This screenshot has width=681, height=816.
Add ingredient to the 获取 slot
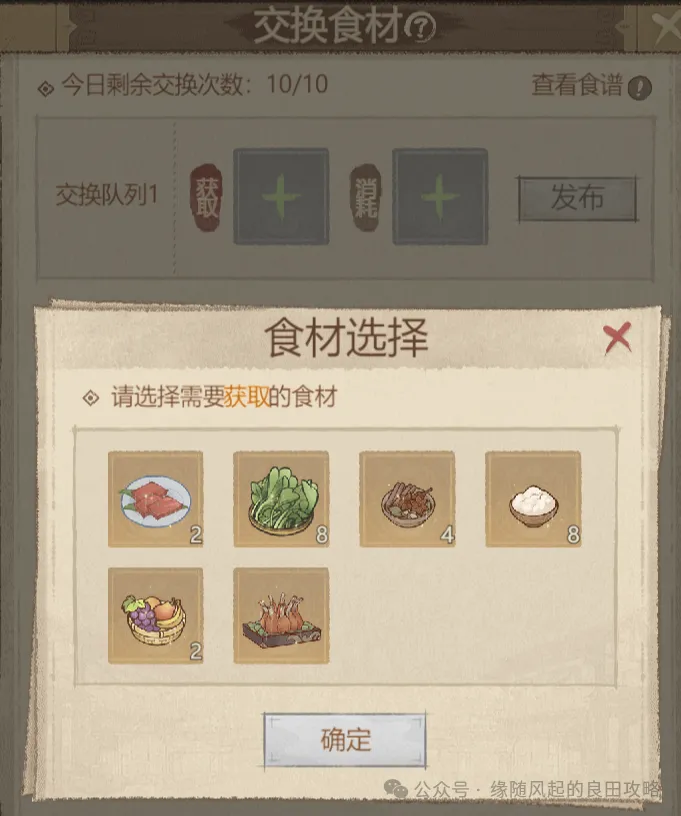[x=281, y=196]
